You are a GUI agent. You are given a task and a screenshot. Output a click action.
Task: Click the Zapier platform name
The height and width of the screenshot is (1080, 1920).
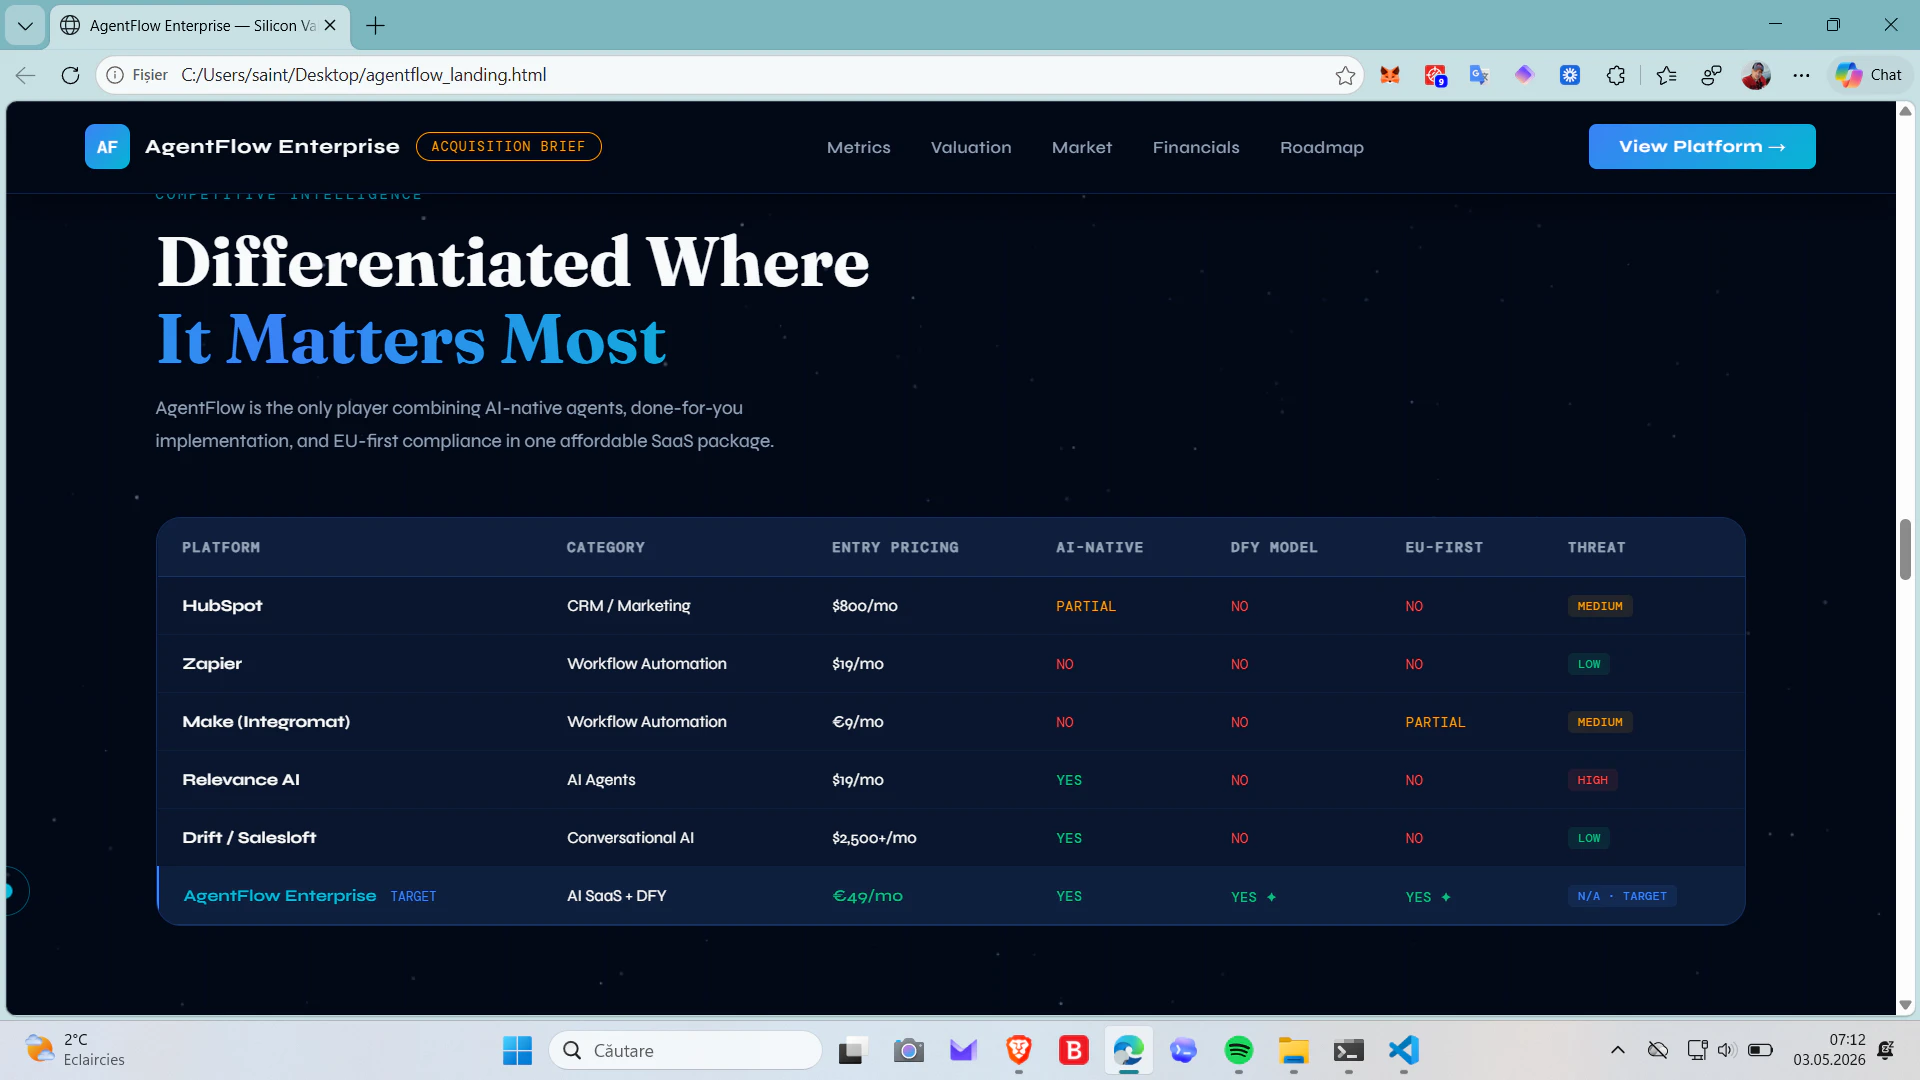(x=212, y=664)
